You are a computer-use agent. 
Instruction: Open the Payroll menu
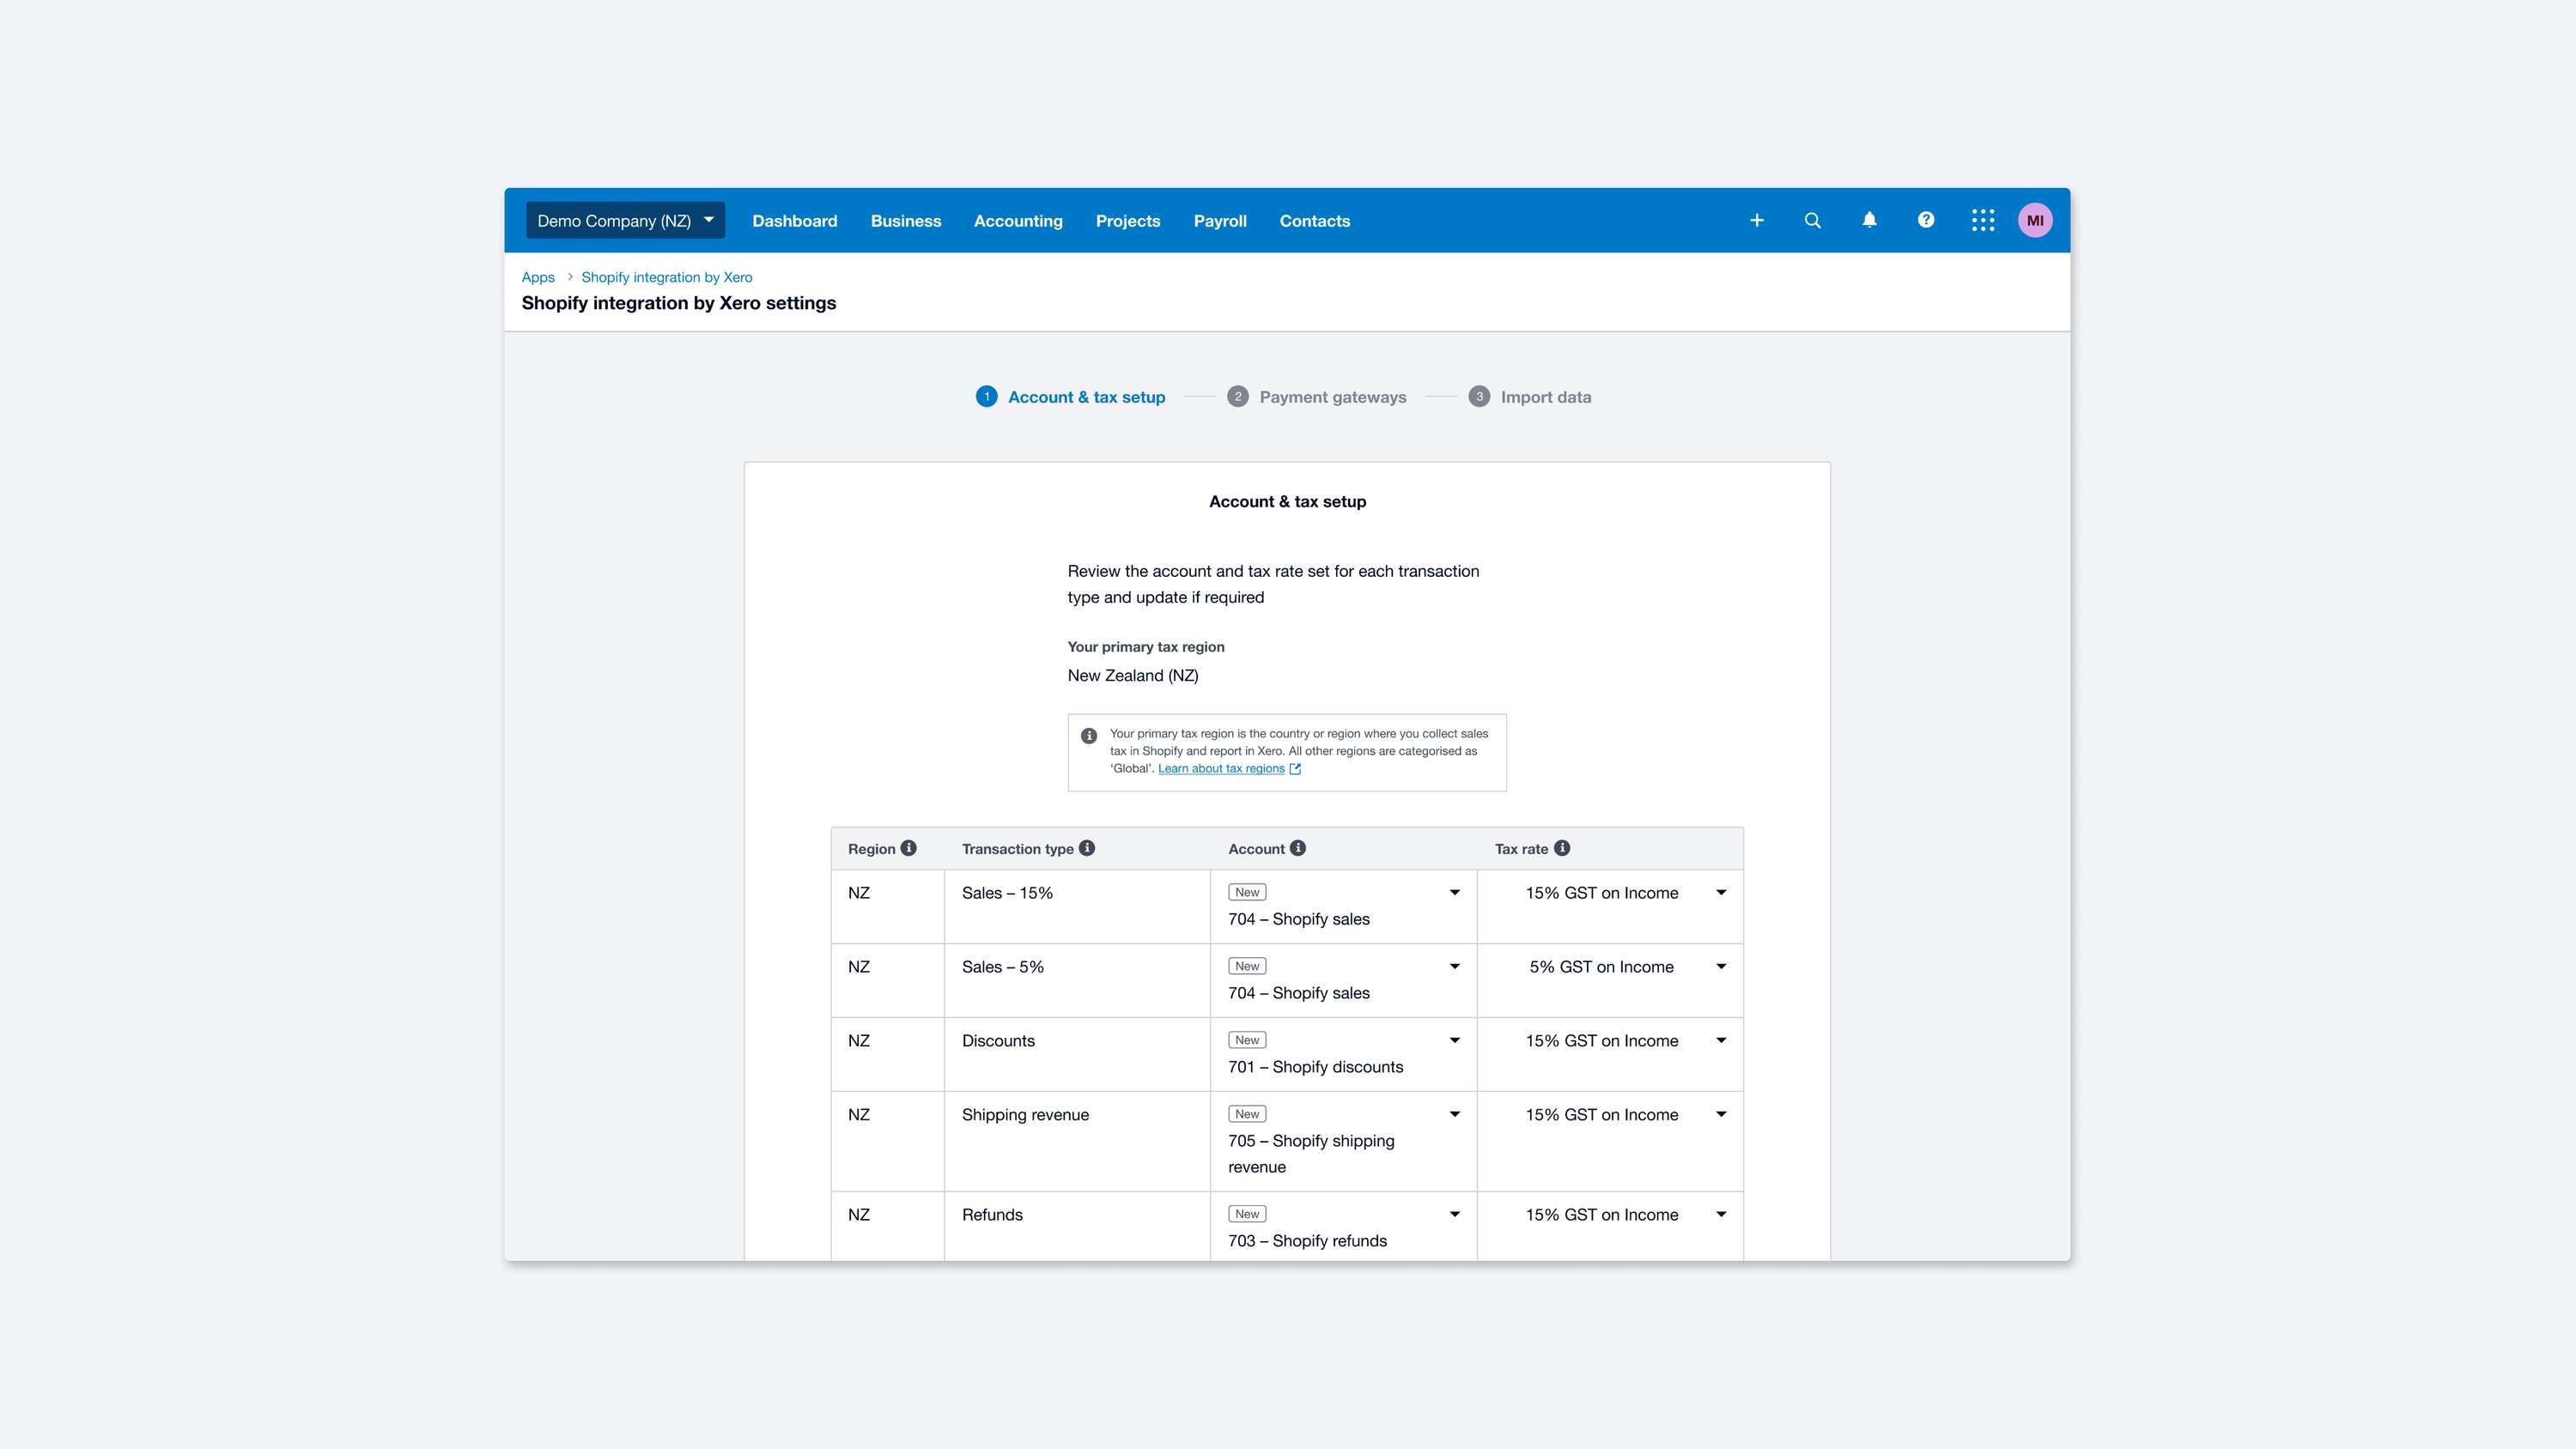tap(1219, 221)
